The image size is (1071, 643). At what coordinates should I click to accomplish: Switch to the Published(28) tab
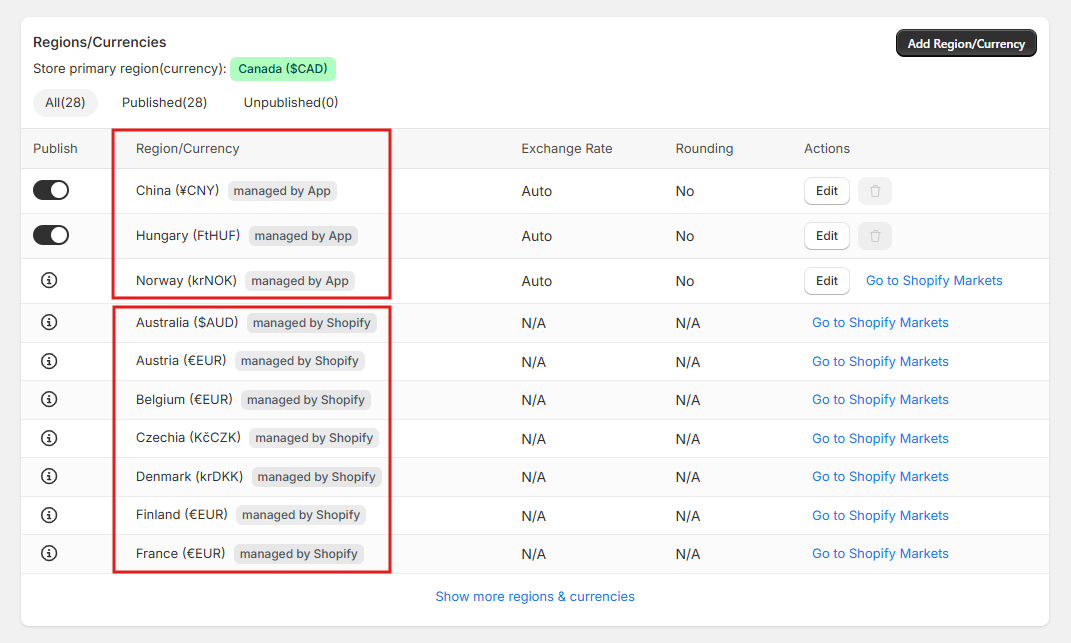point(165,102)
